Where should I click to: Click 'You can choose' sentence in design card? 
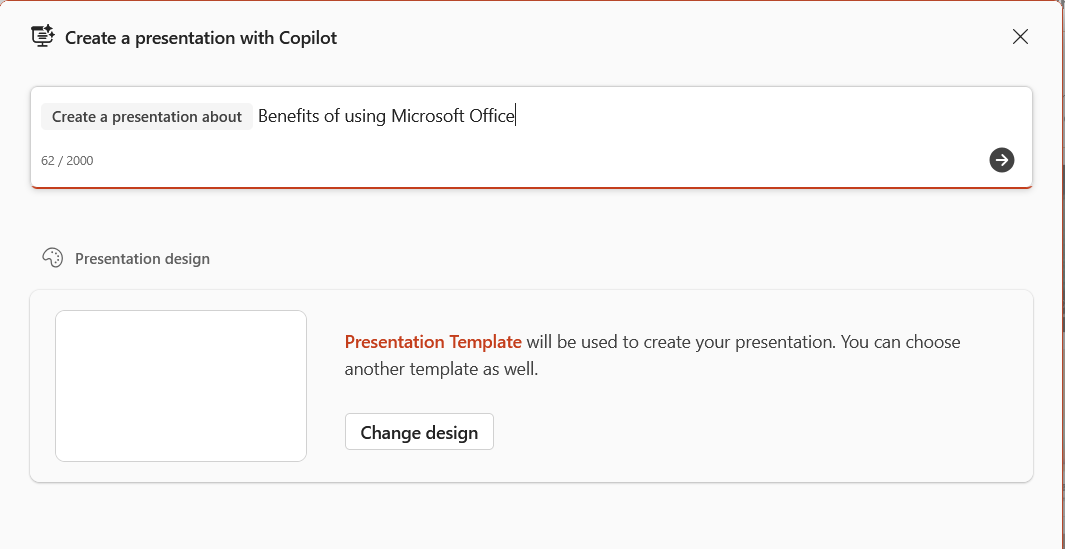(x=901, y=342)
